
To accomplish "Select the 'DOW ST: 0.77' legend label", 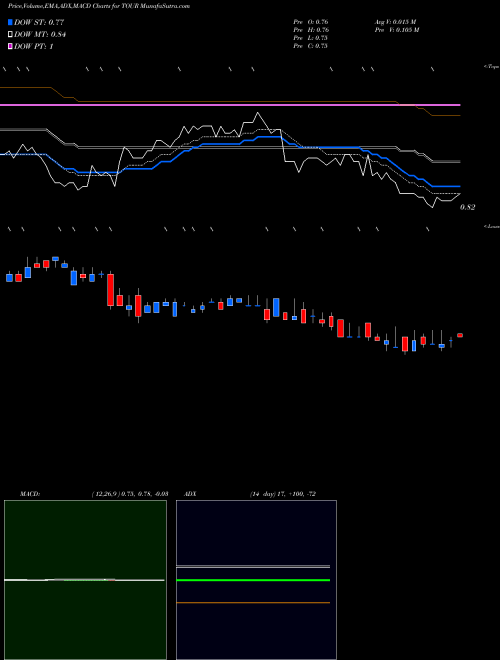I will (39, 22).
